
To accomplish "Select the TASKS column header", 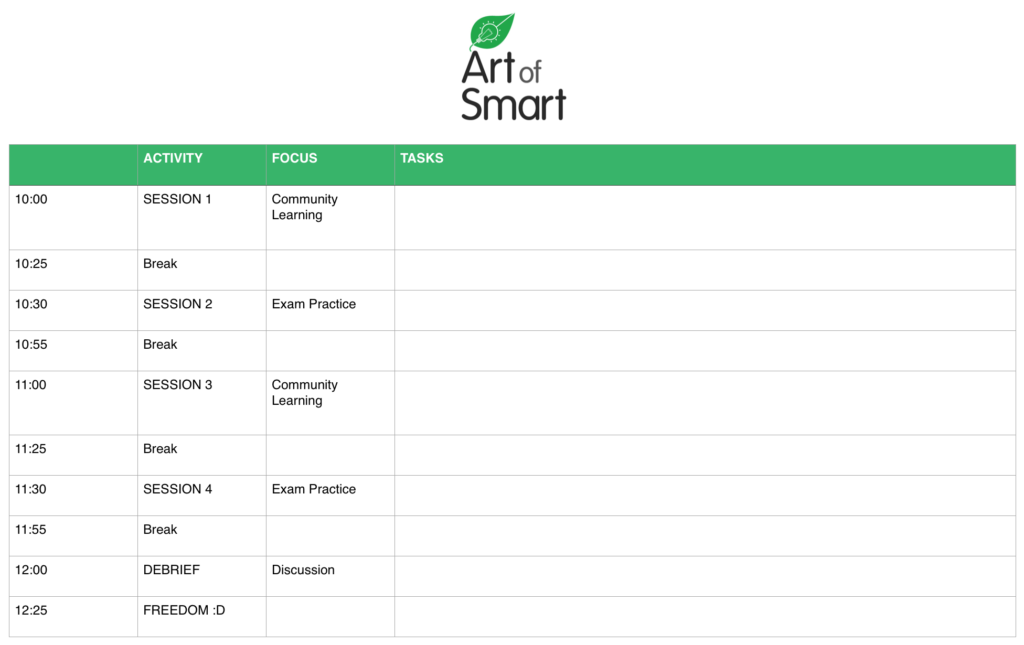I will click(x=422, y=158).
